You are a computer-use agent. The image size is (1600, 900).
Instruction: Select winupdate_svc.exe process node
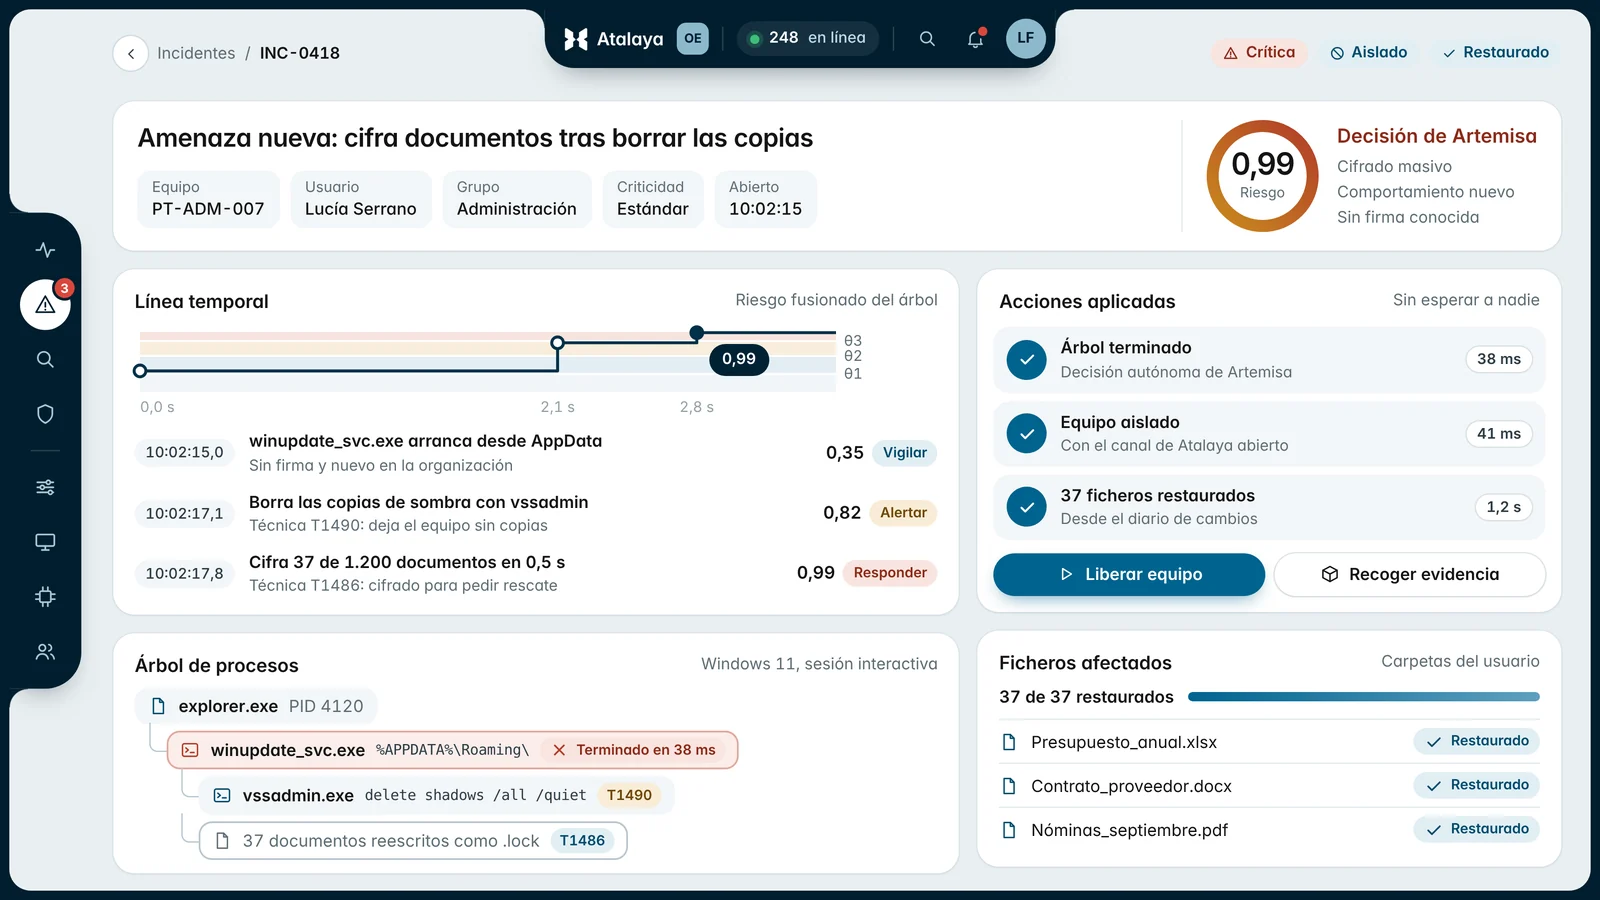452,750
